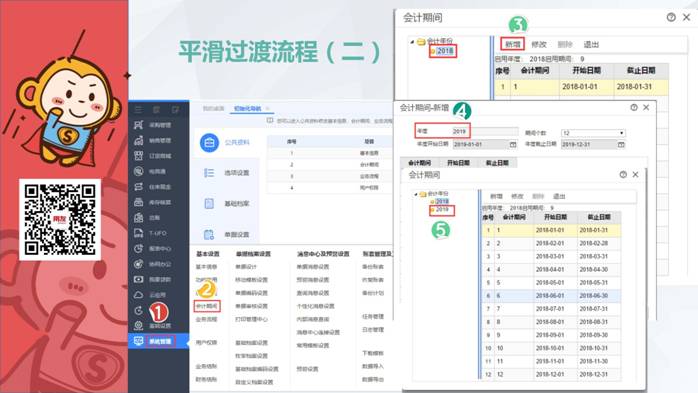698x393 pixels.
Task: Select row 12 with 2018-12-31
Action: click(x=551, y=374)
